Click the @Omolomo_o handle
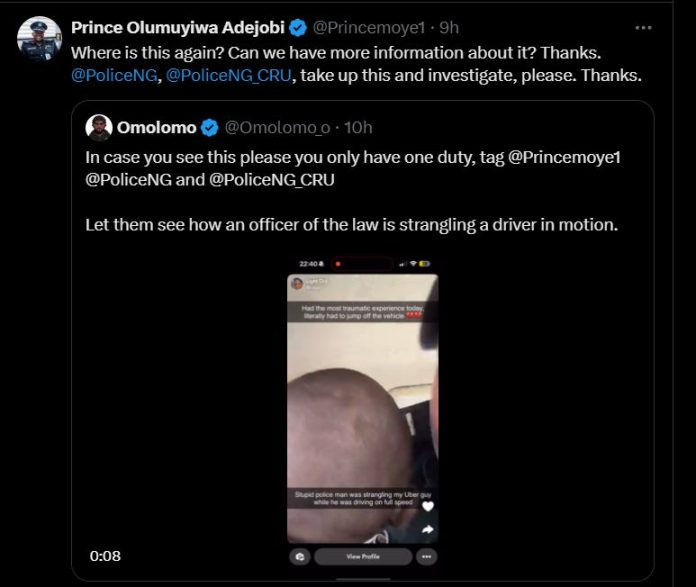This screenshot has height=587, width=696. point(276,127)
